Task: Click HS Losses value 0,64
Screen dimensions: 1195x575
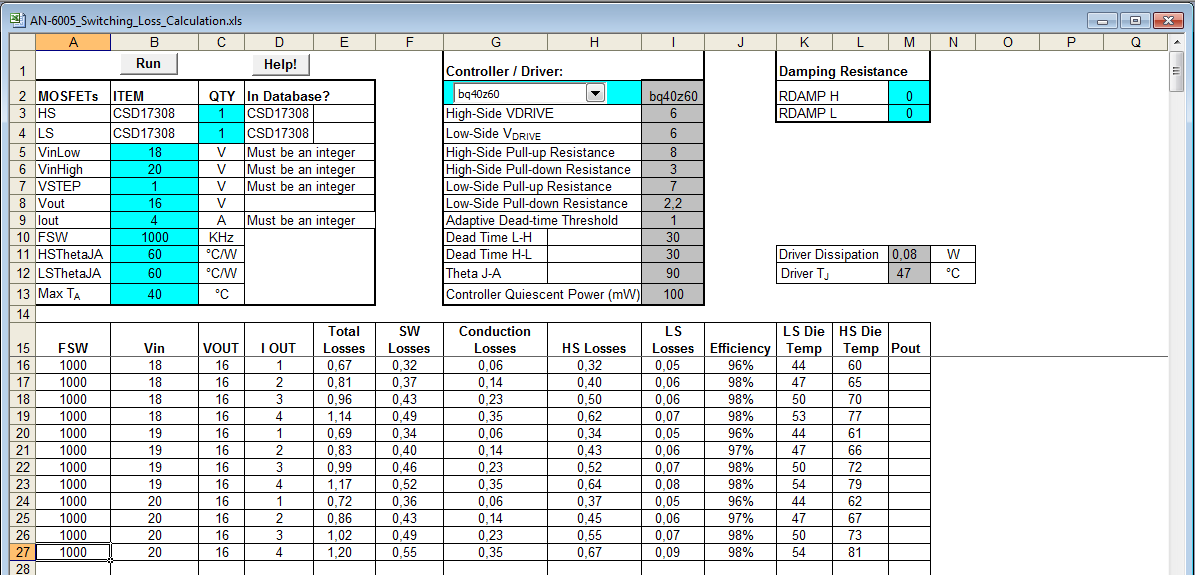Action: pyautogui.click(x=596, y=484)
